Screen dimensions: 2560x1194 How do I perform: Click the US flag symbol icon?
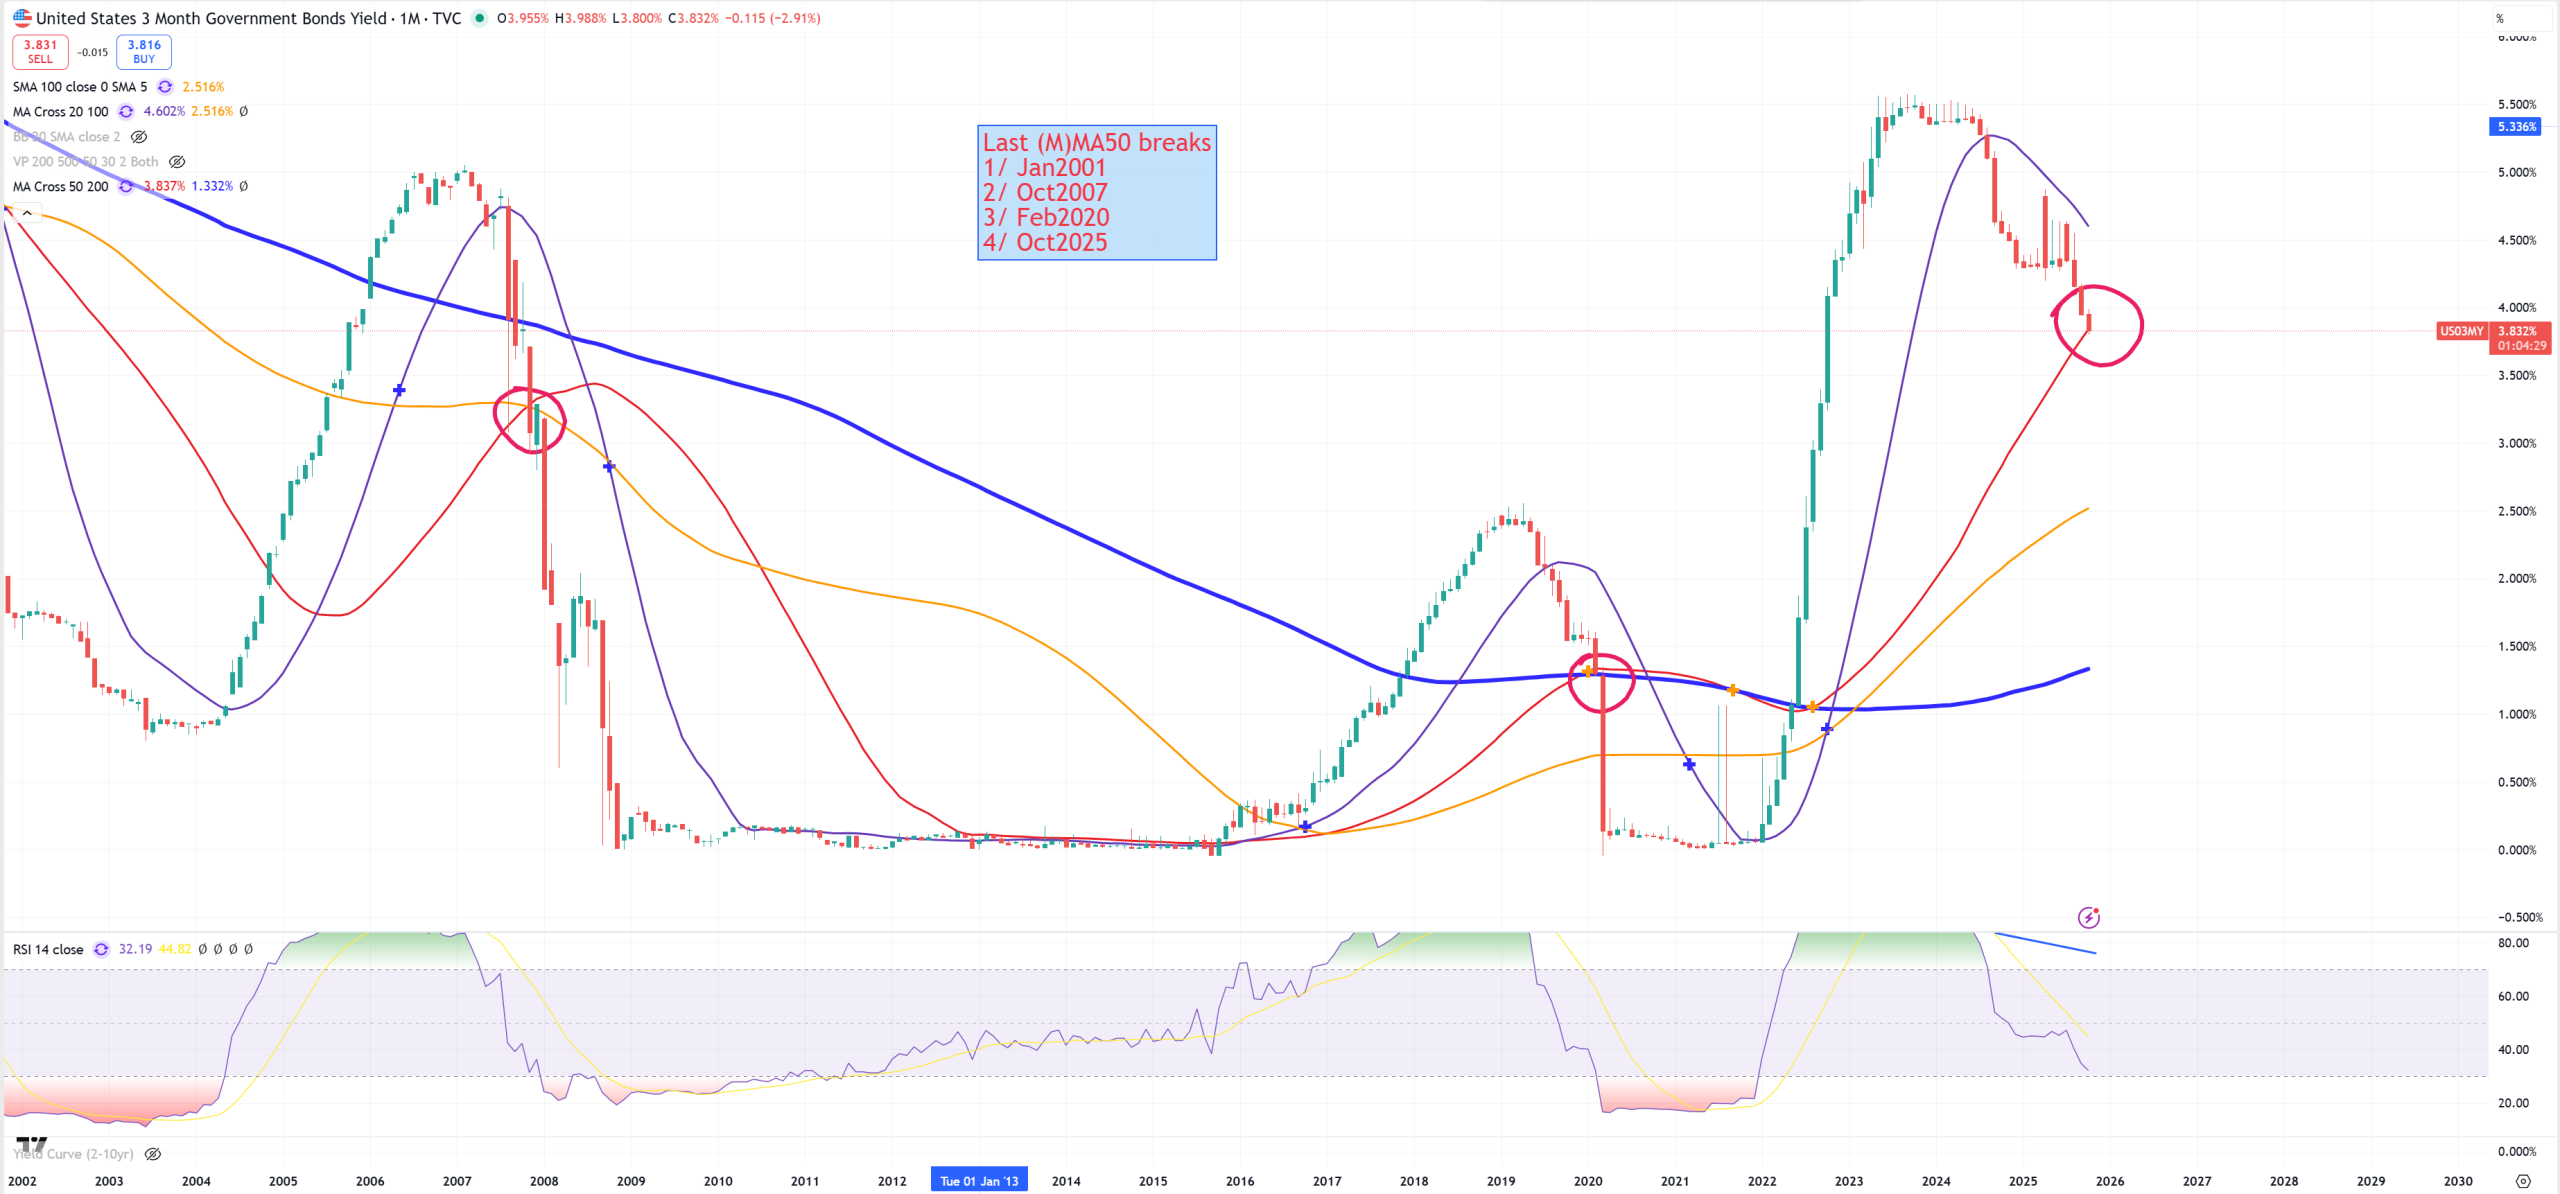click(x=21, y=18)
